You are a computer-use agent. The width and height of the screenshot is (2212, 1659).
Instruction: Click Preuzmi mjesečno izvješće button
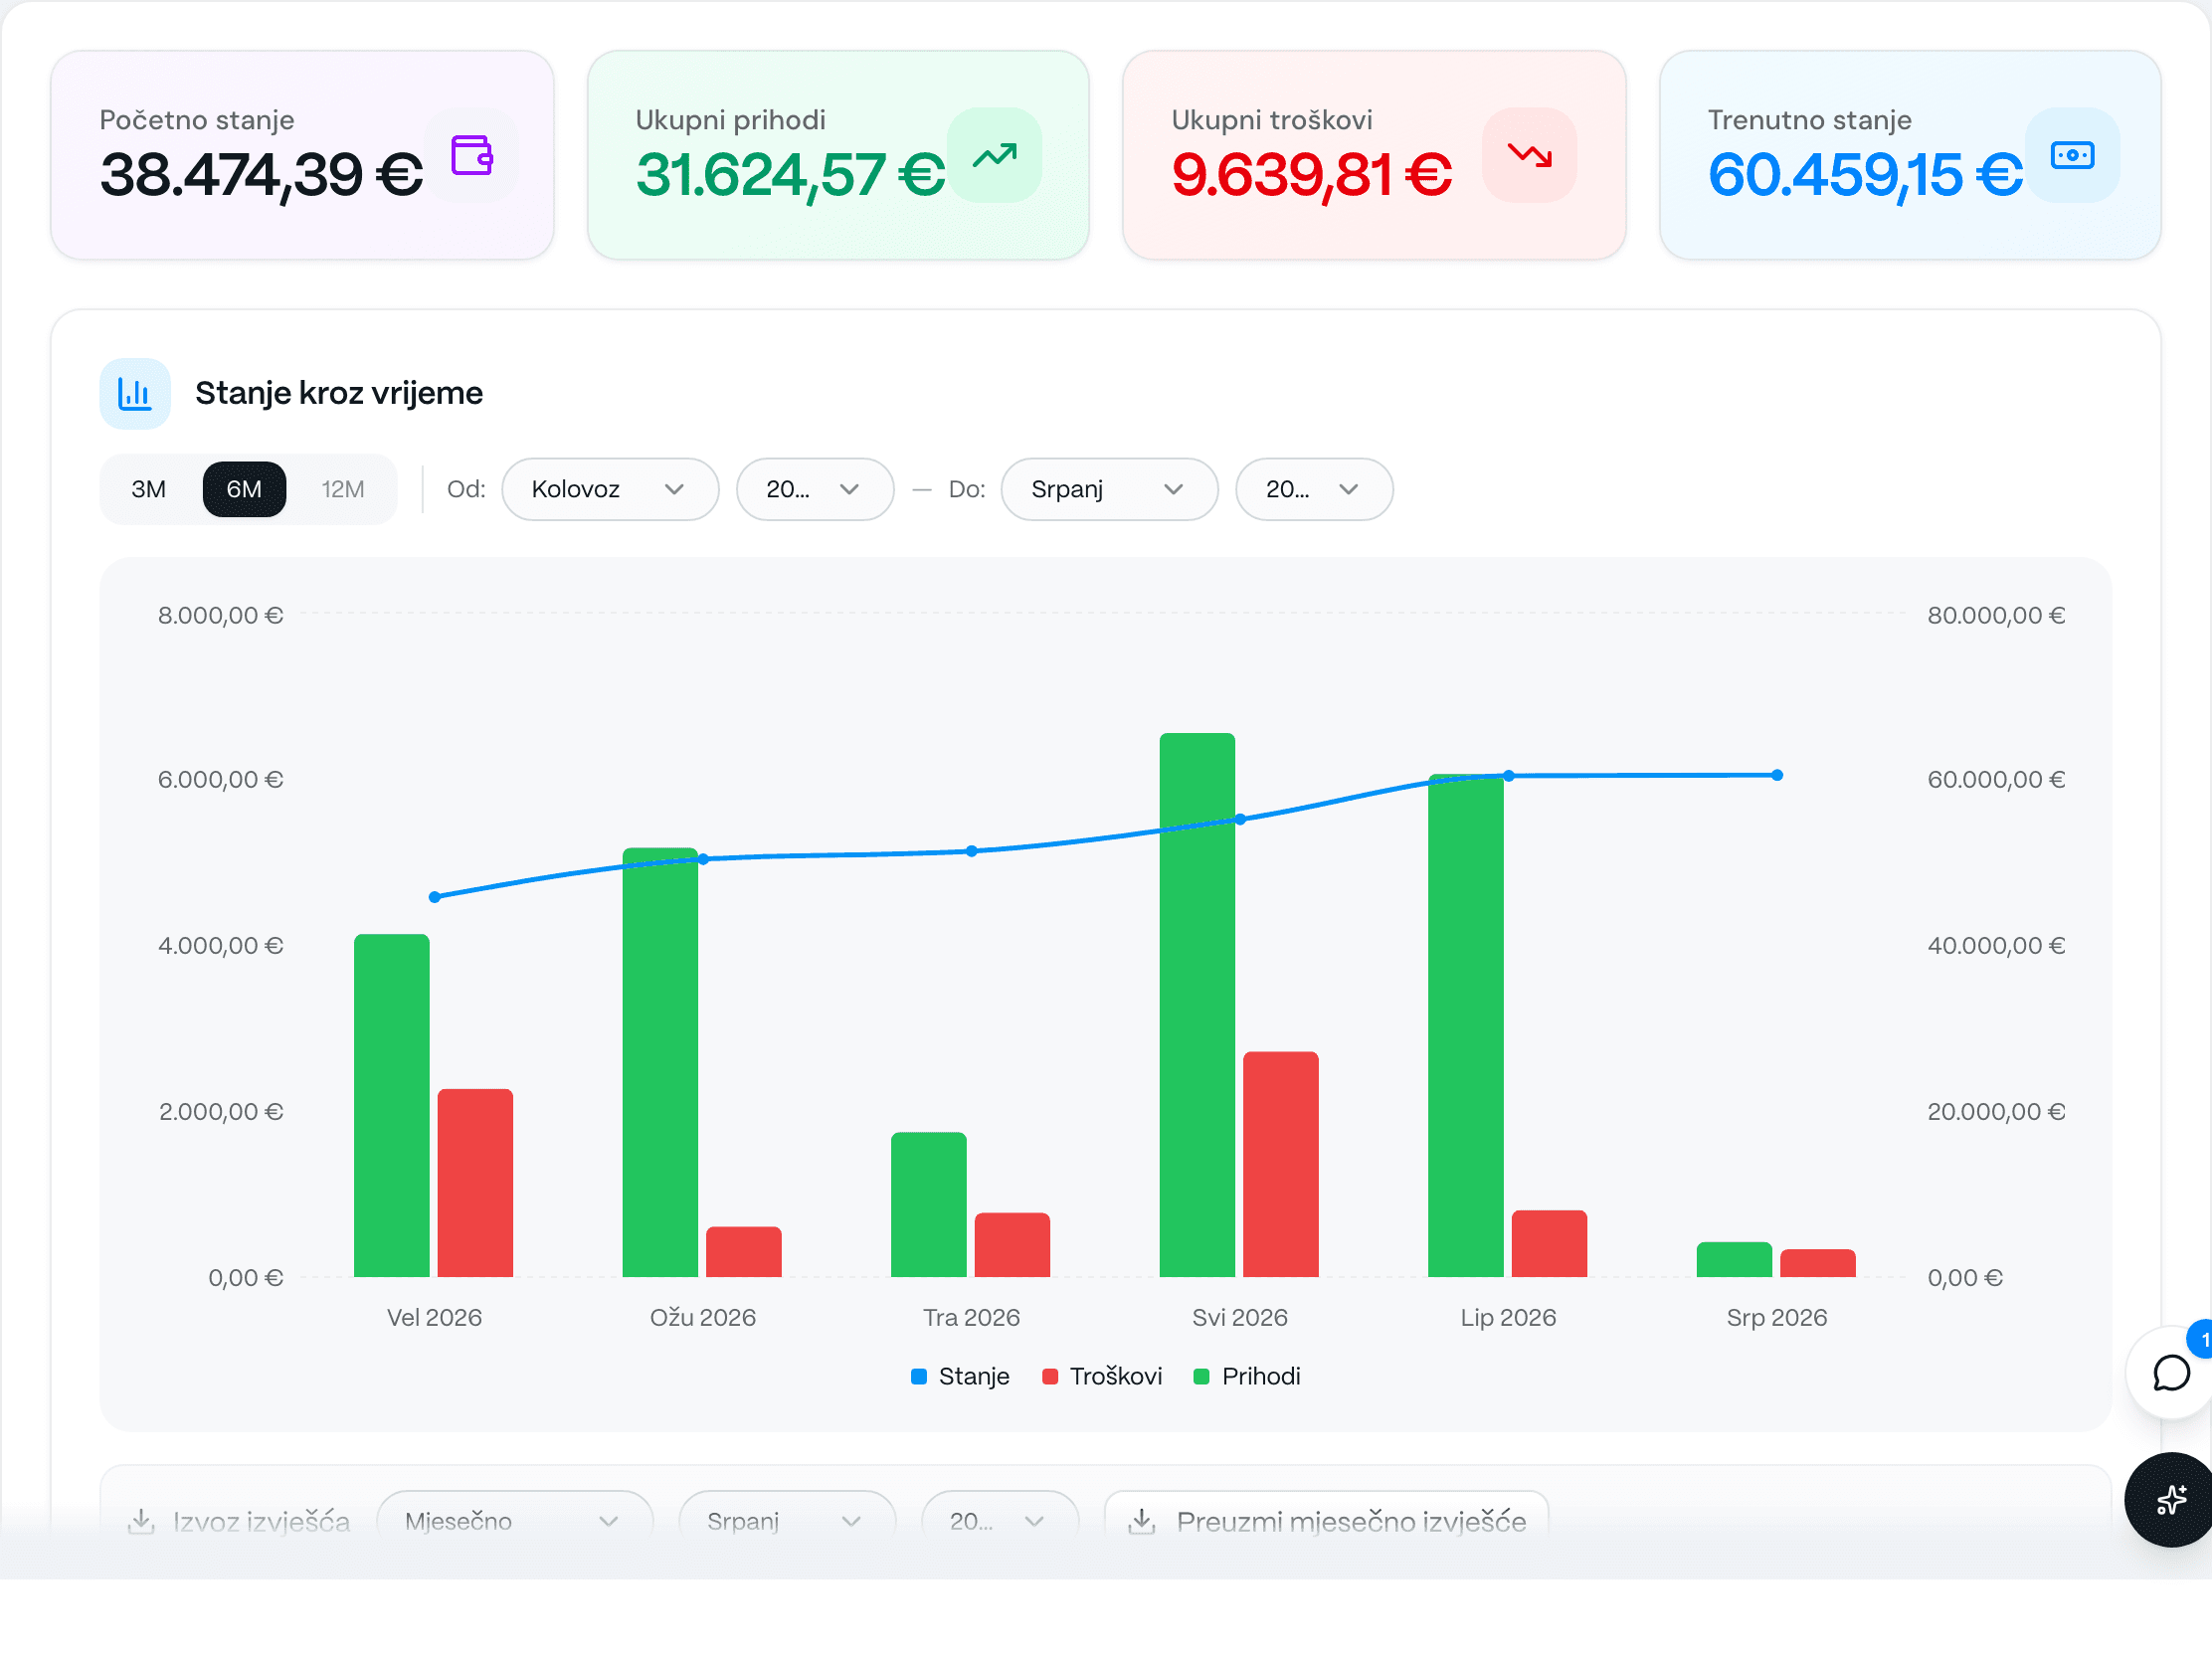coord(1326,1521)
